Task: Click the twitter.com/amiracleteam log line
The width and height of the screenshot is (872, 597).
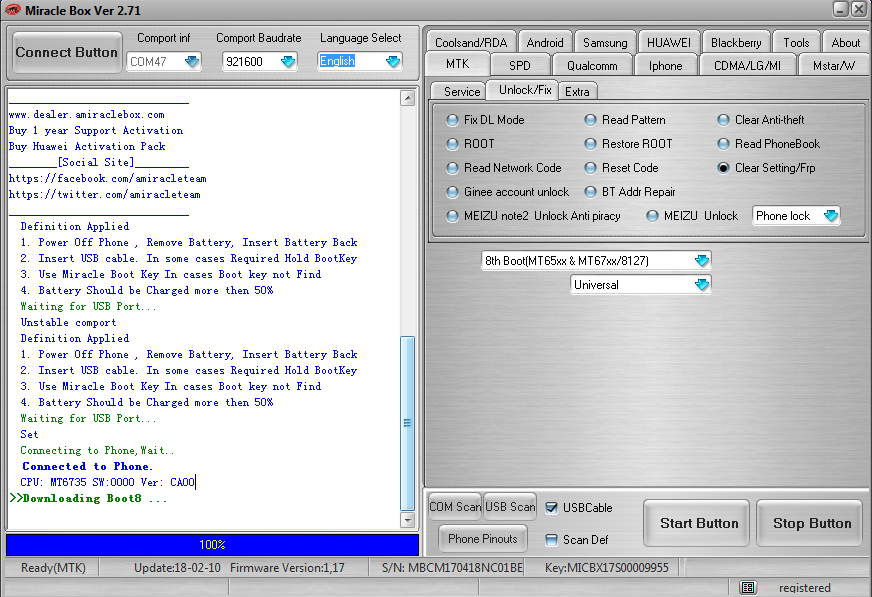Action: click(x=105, y=195)
